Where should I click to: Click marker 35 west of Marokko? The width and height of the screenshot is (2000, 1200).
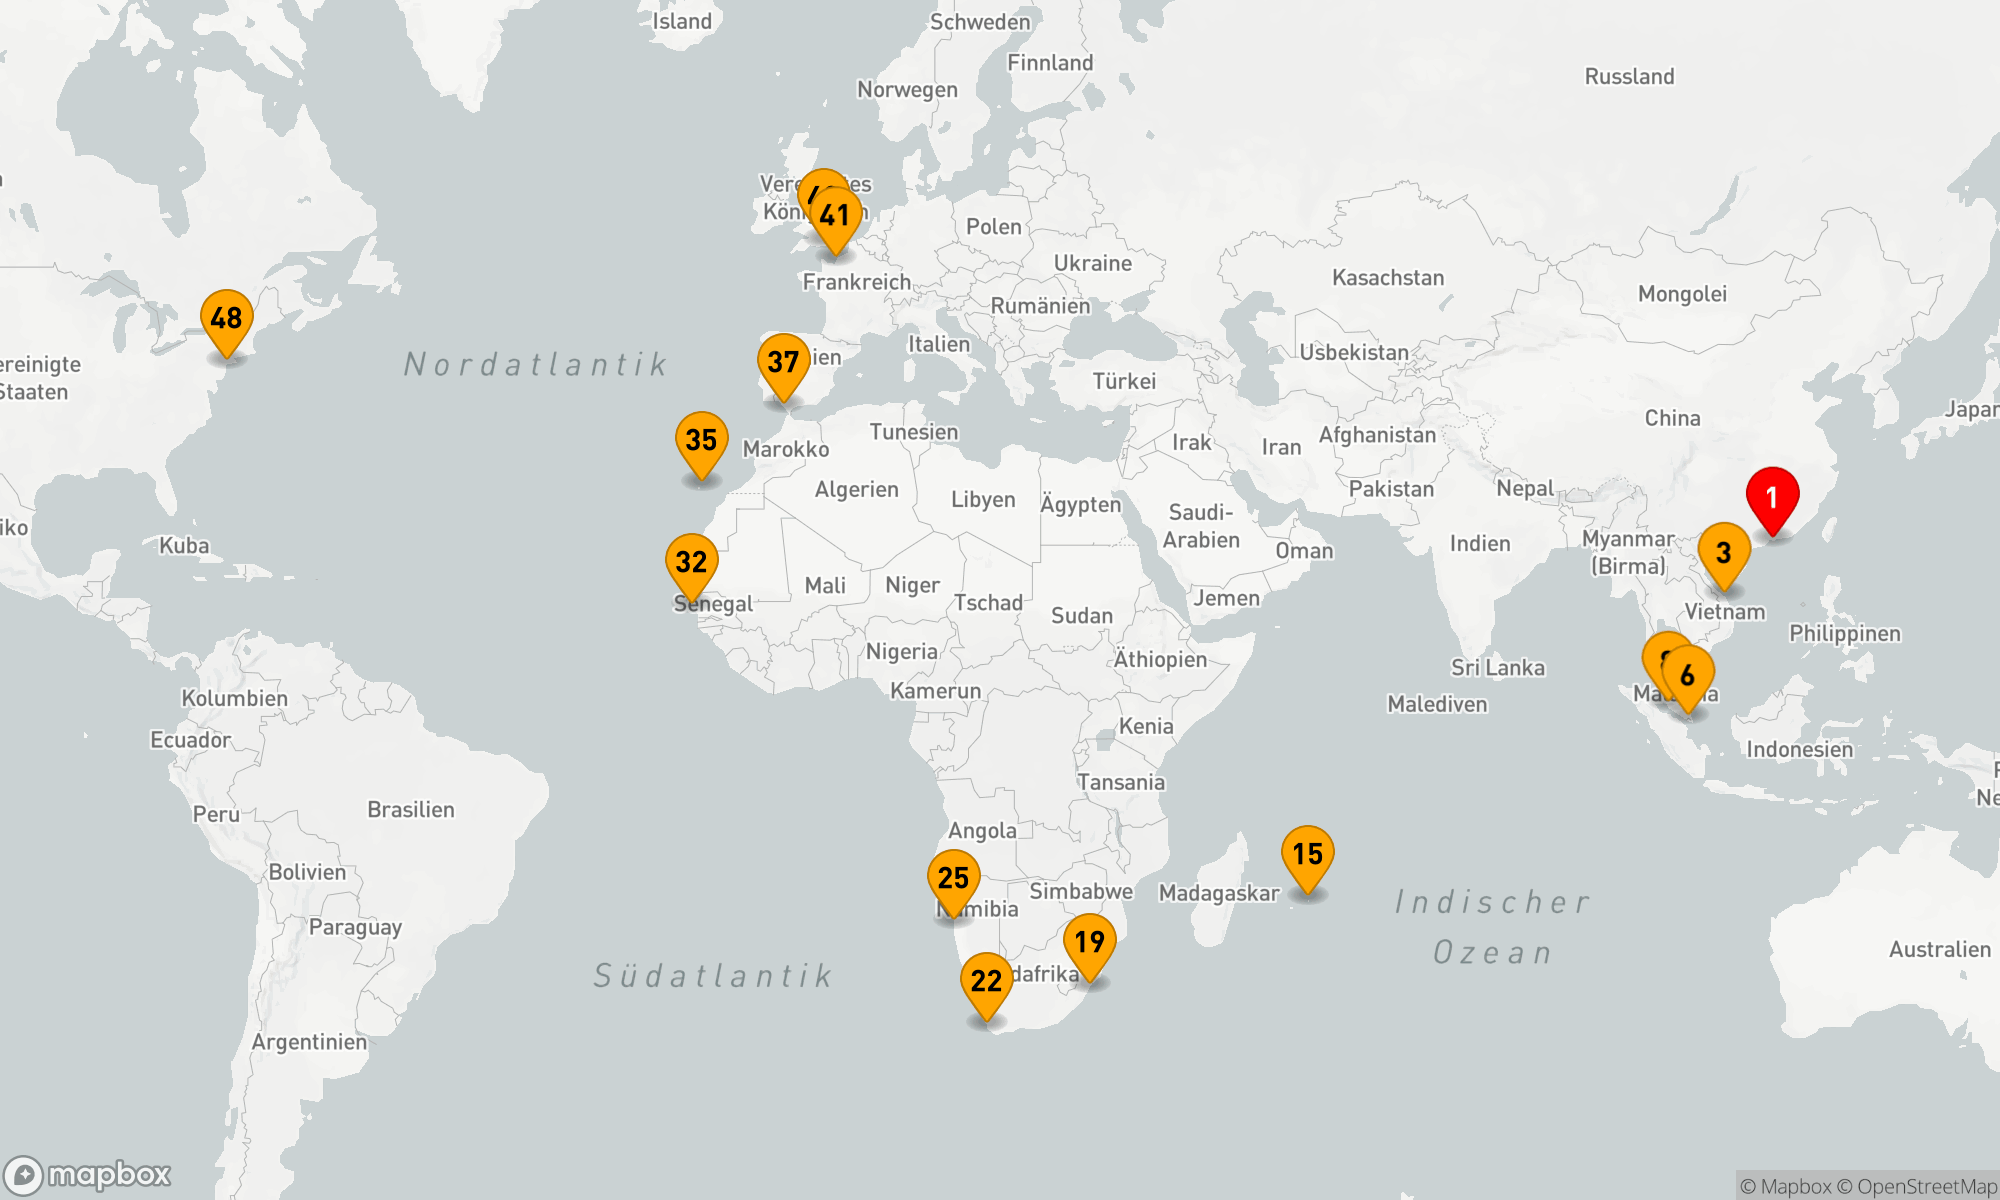(701, 440)
